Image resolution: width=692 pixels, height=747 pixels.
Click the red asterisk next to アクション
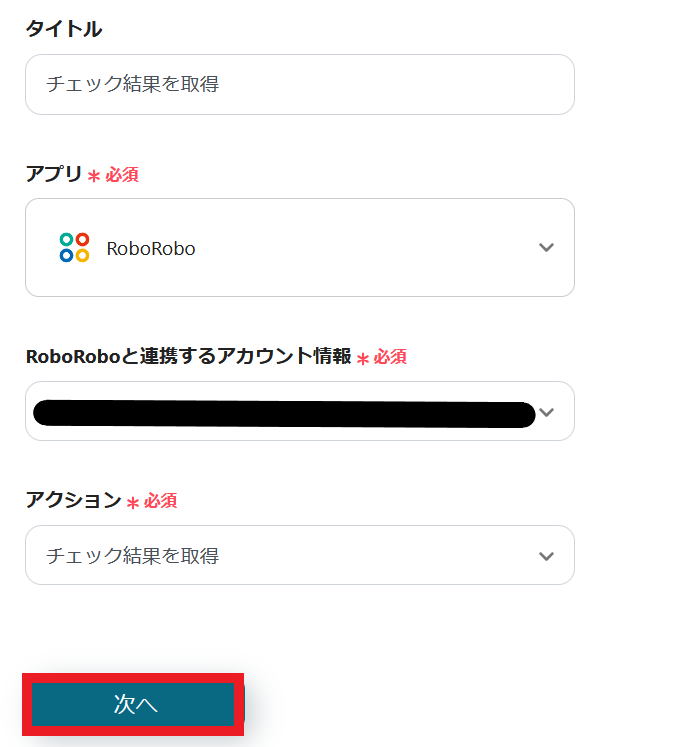tap(132, 502)
